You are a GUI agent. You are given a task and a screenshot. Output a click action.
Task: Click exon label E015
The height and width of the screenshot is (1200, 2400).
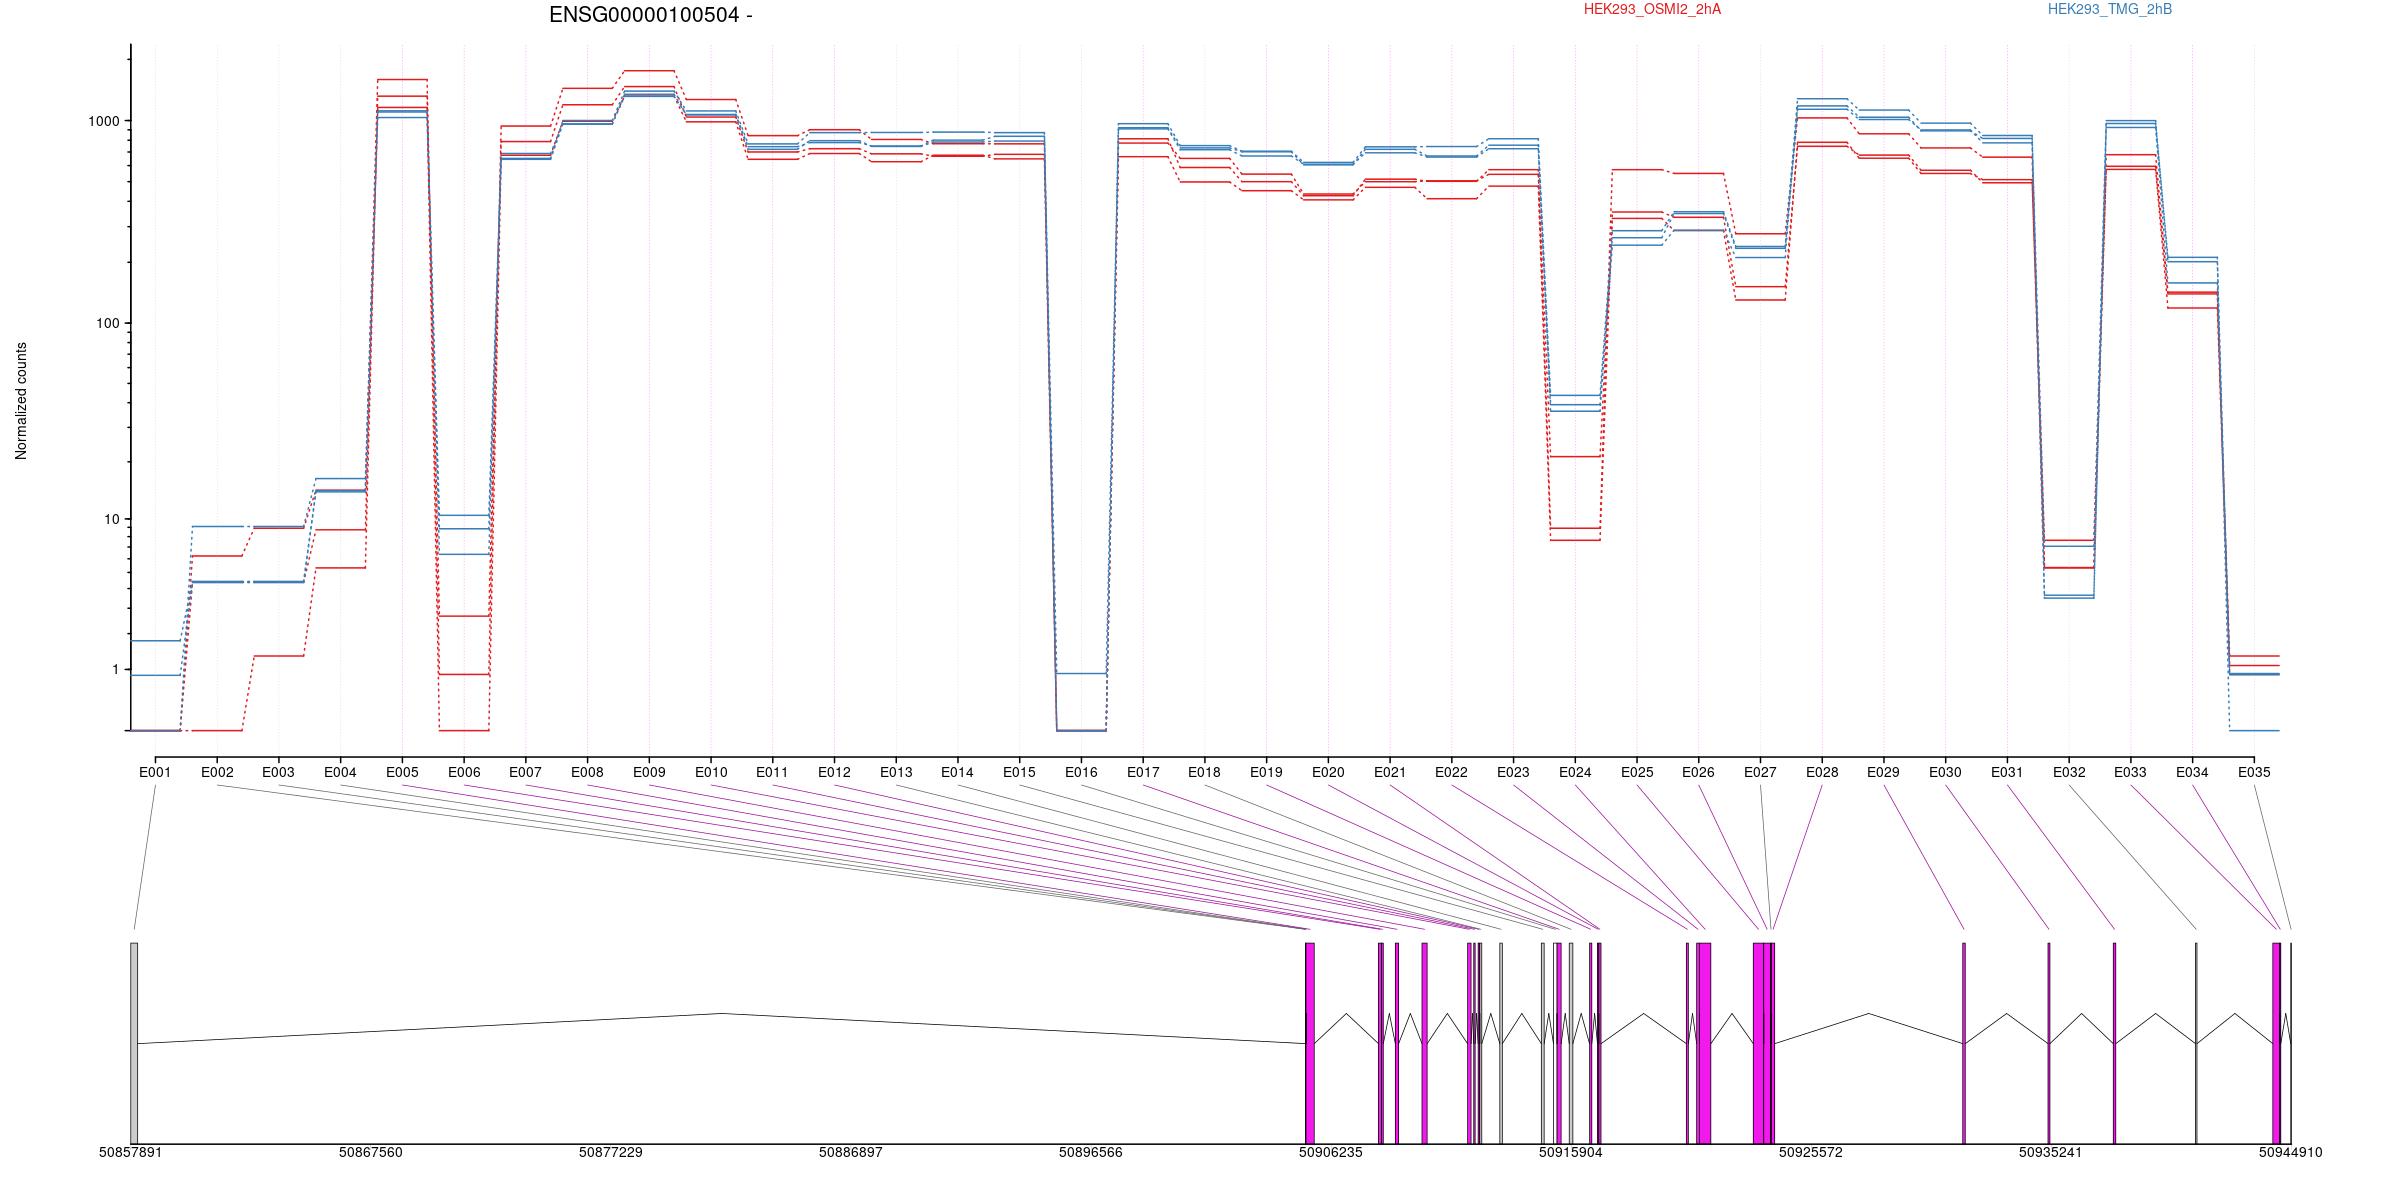pyautogui.click(x=1019, y=772)
